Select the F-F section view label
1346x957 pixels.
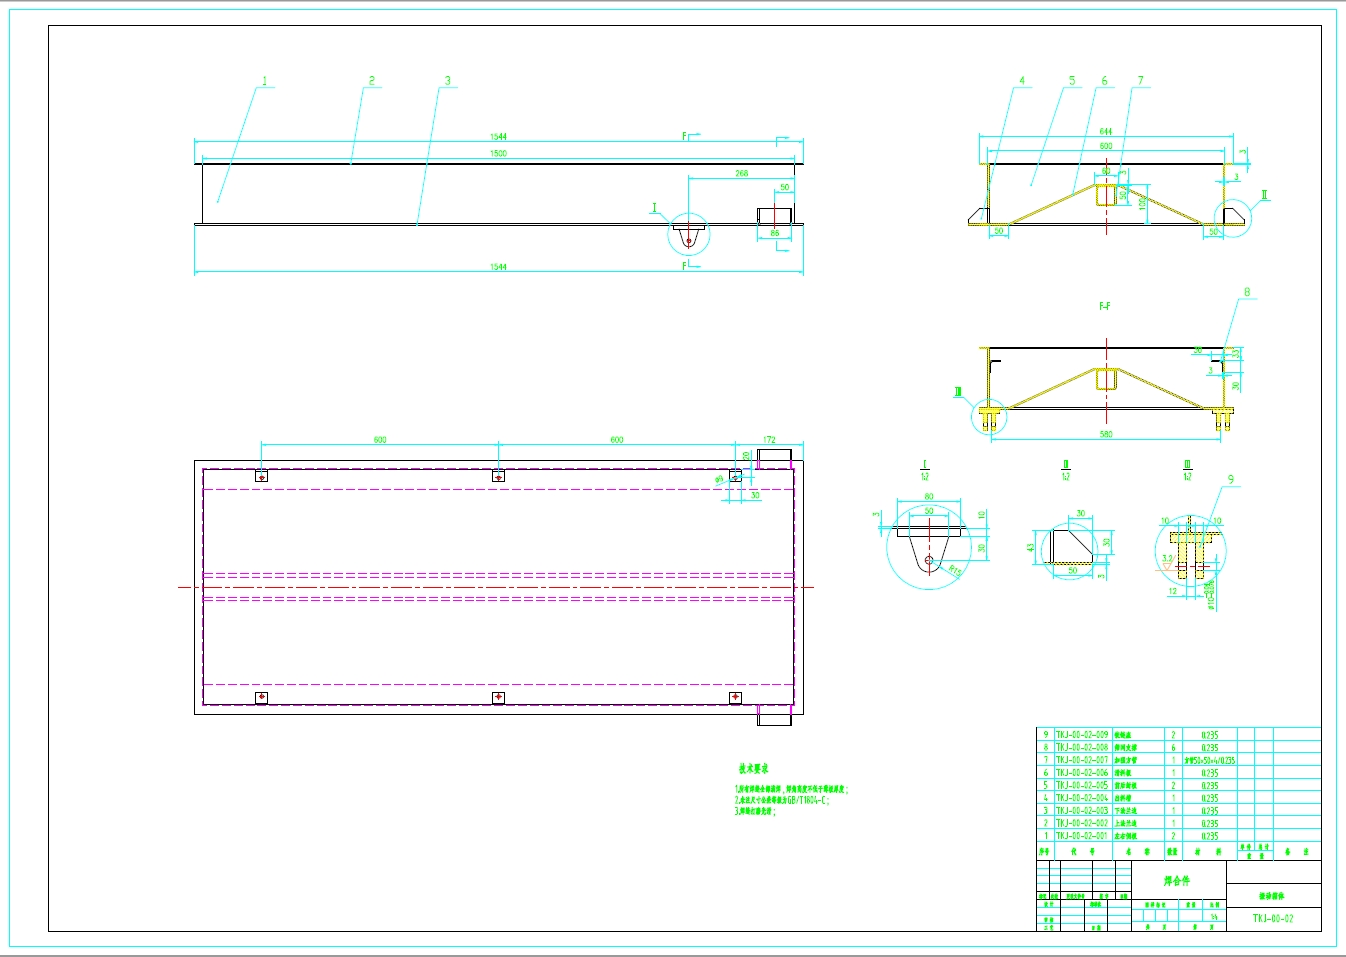pyautogui.click(x=1105, y=306)
